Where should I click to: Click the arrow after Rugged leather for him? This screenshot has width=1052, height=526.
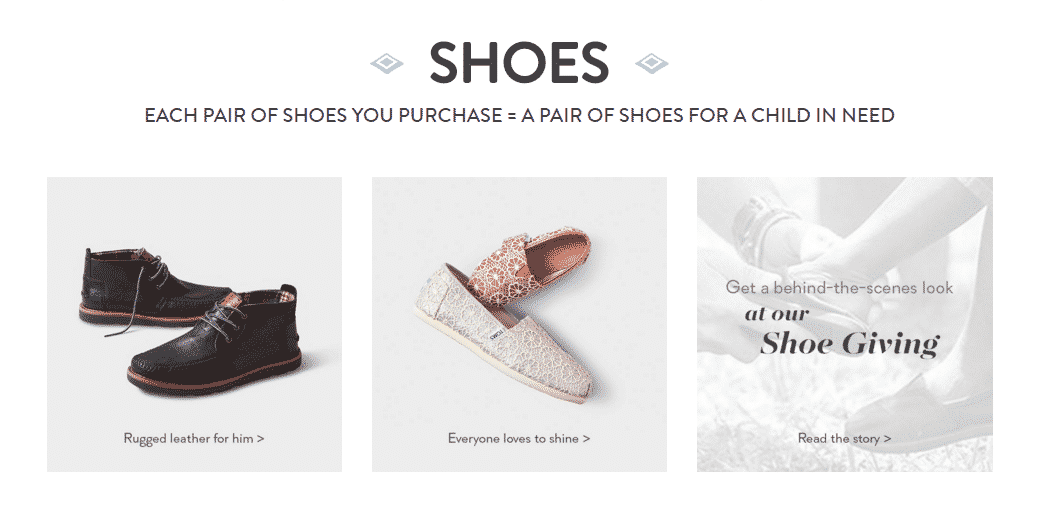[260, 438]
